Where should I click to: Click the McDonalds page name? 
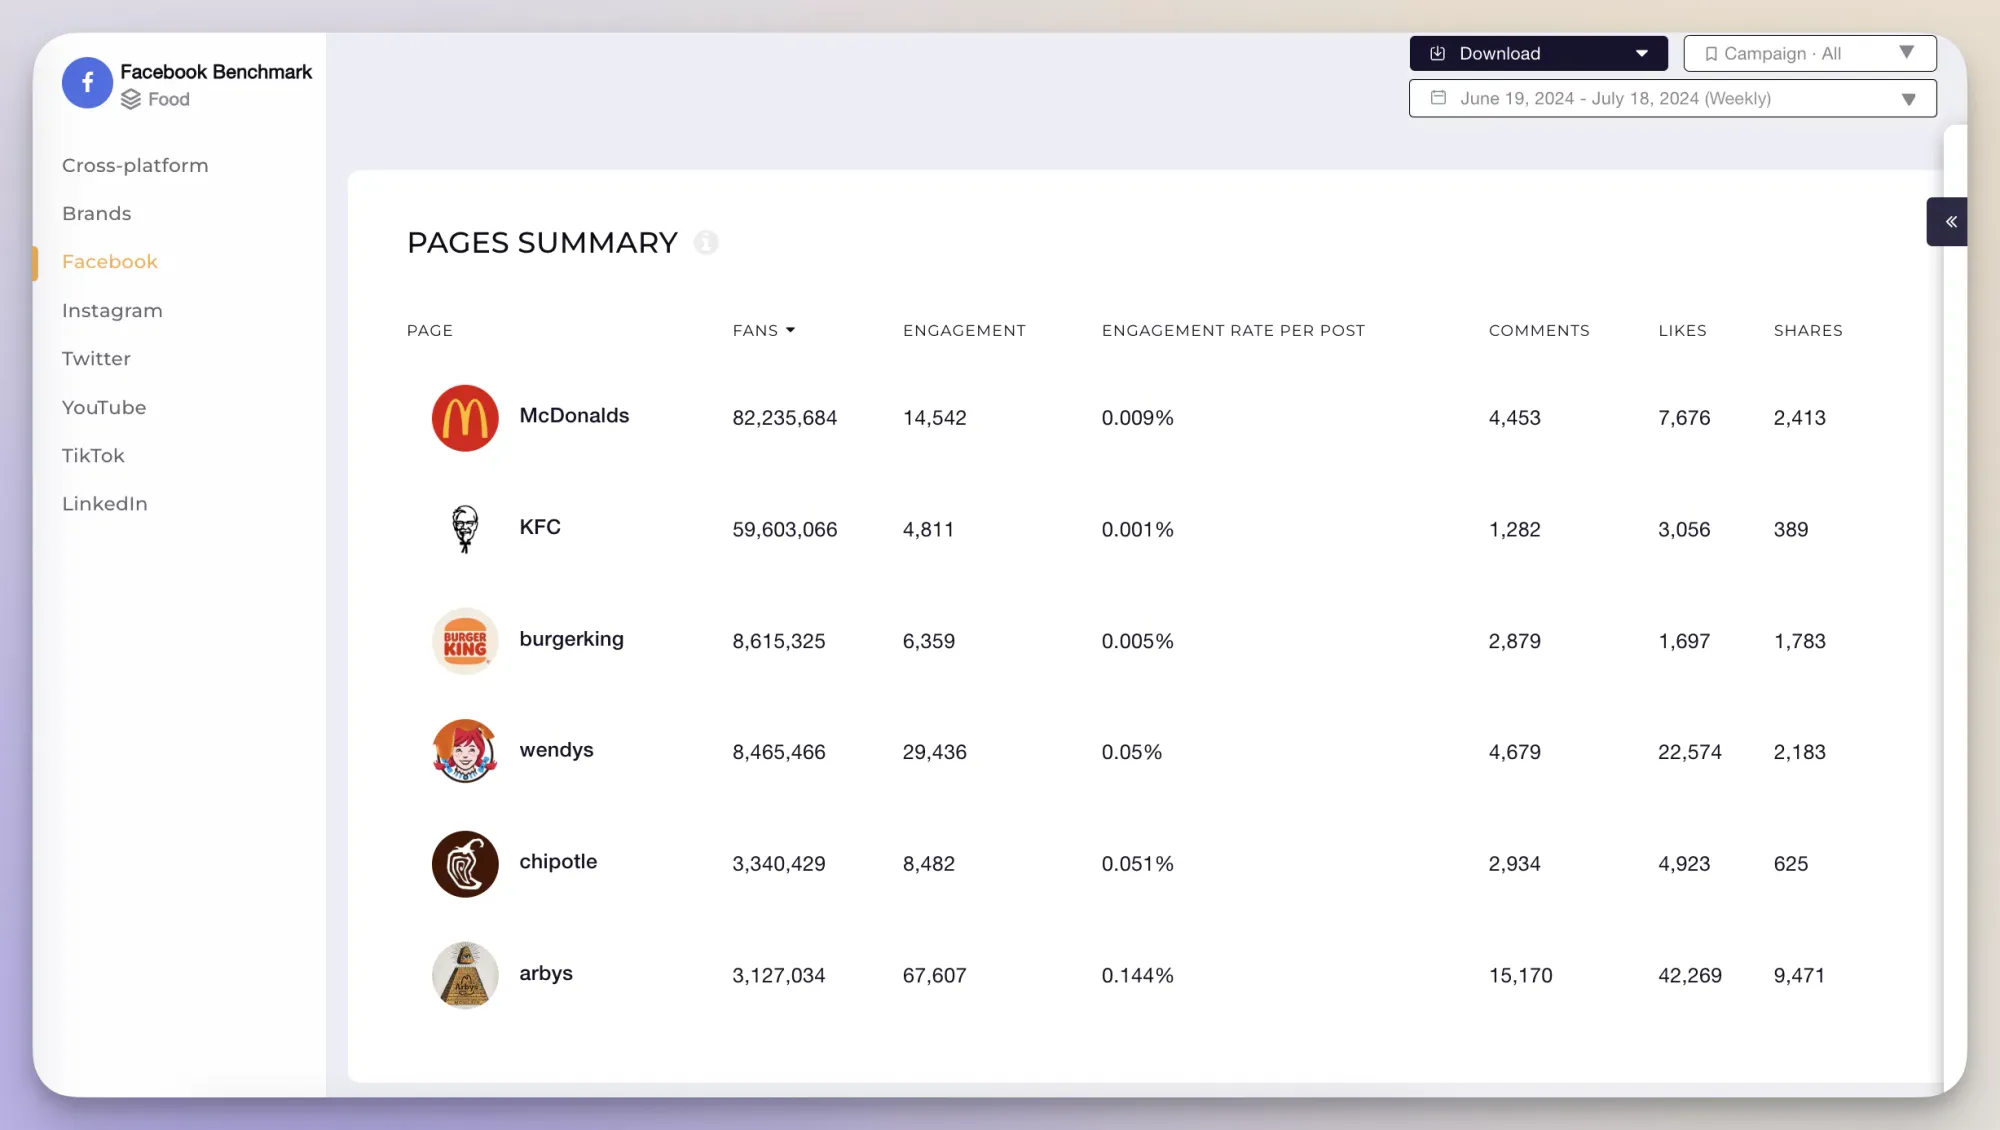click(x=574, y=416)
